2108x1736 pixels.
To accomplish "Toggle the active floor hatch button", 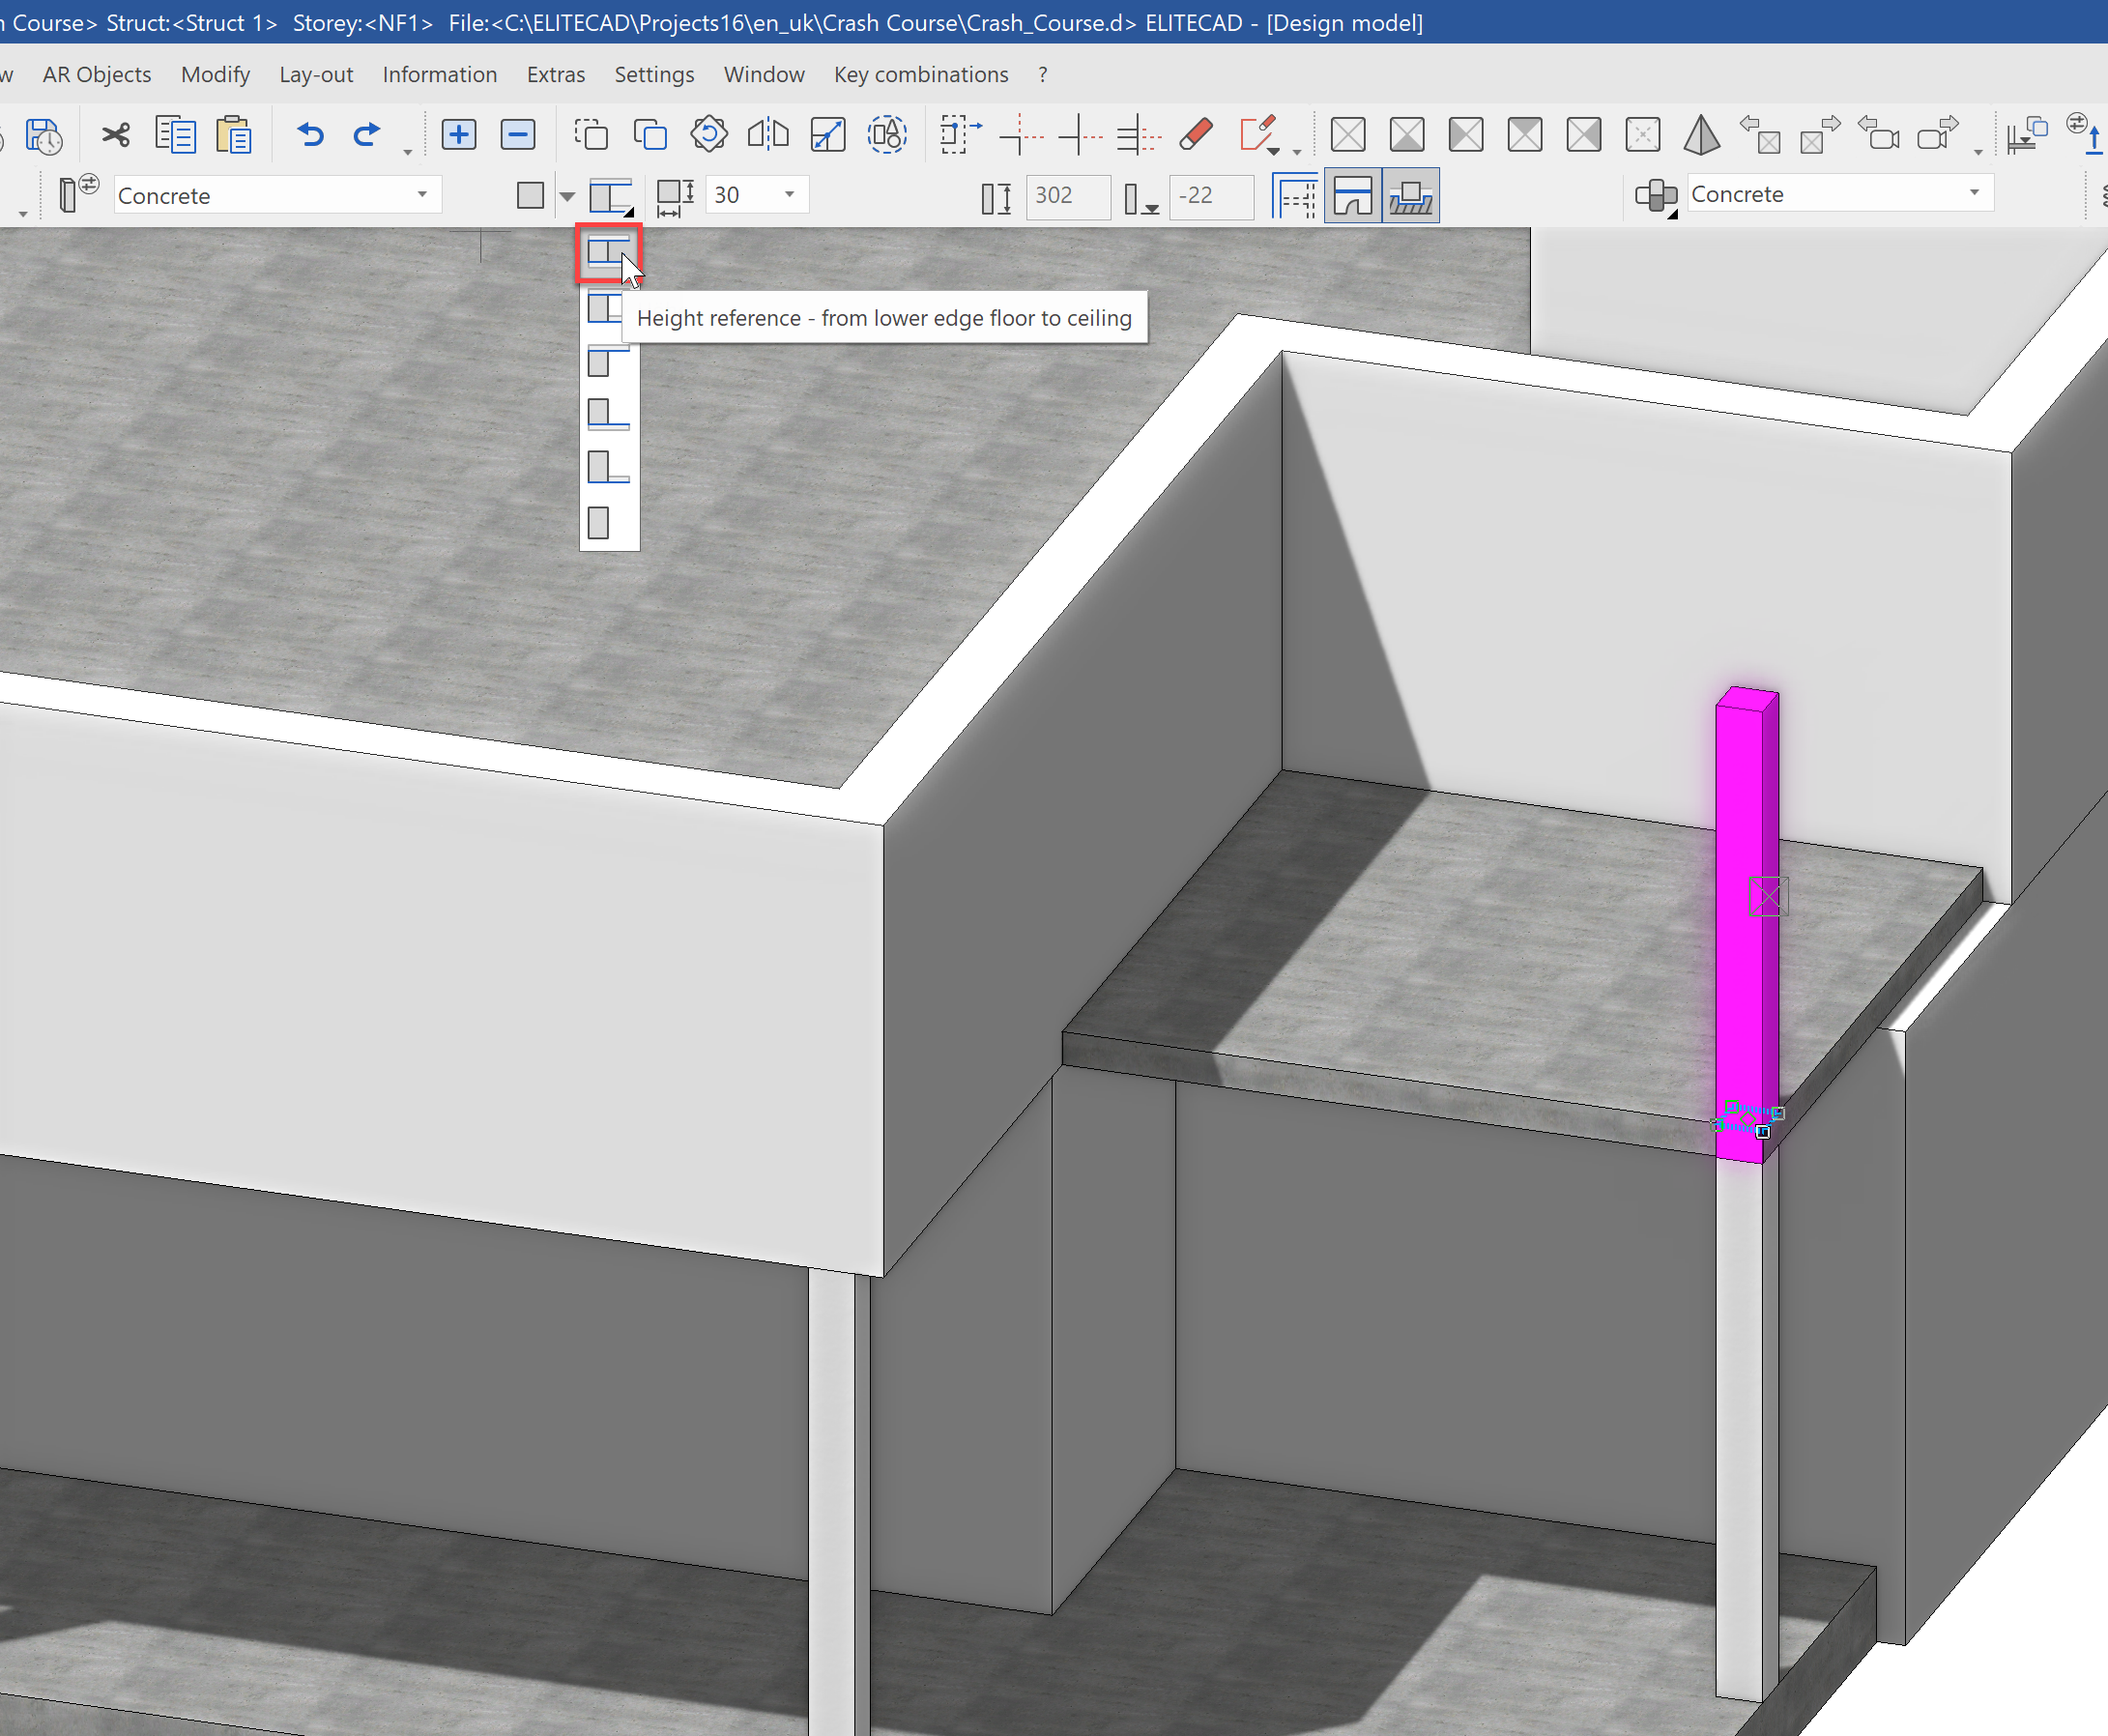I will [1411, 196].
